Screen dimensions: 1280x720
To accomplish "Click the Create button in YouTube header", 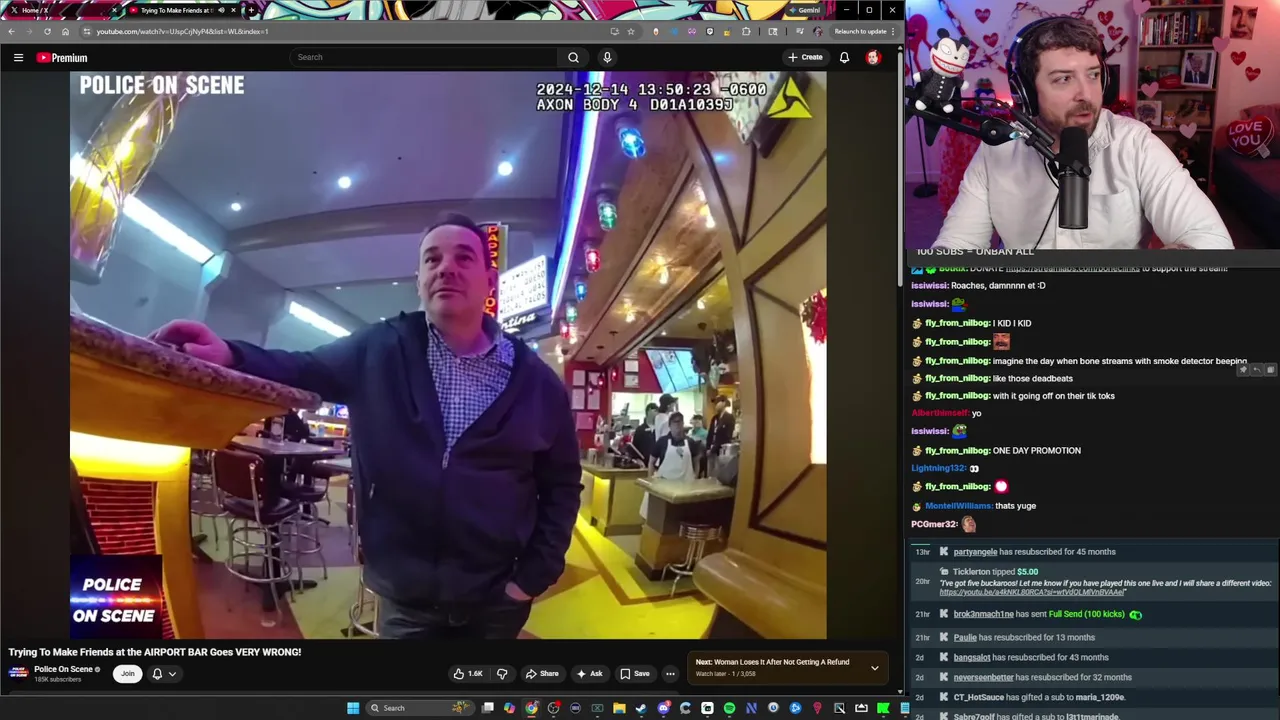I will click(x=805, y=57).
